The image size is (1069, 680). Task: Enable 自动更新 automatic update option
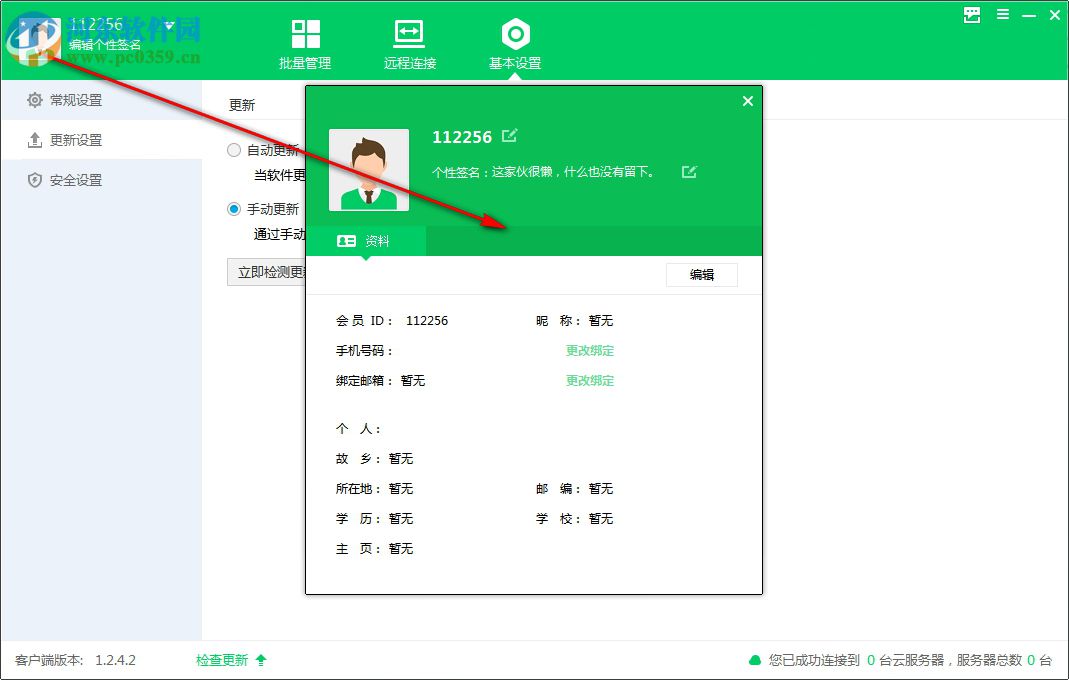[x=234, y=149]
